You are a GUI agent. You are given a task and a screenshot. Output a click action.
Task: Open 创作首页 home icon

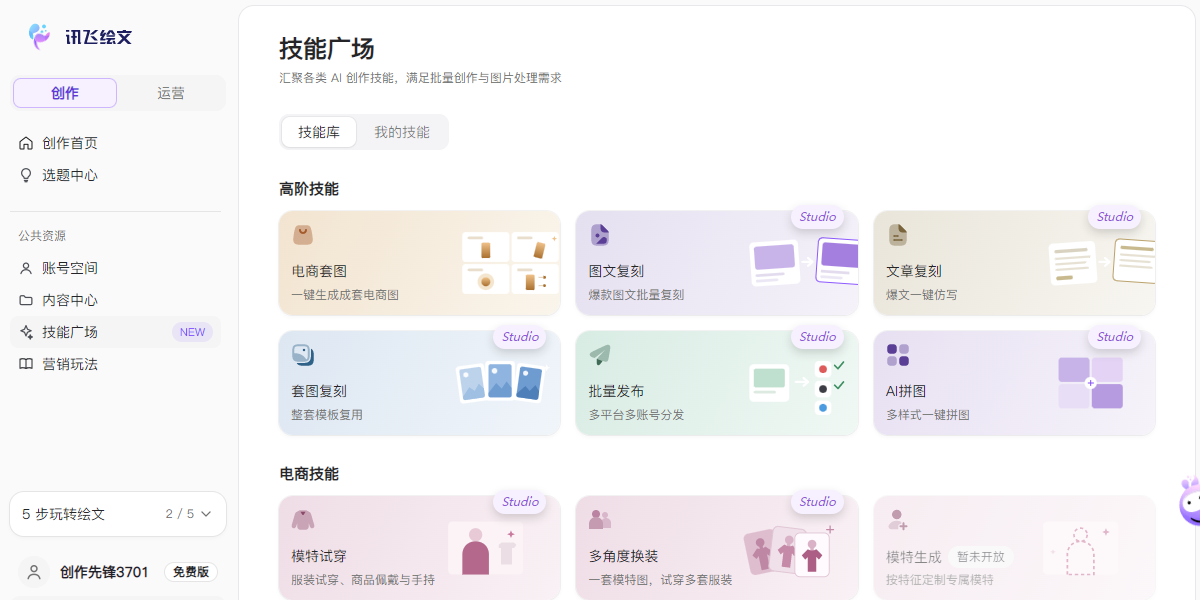point(26,143)
